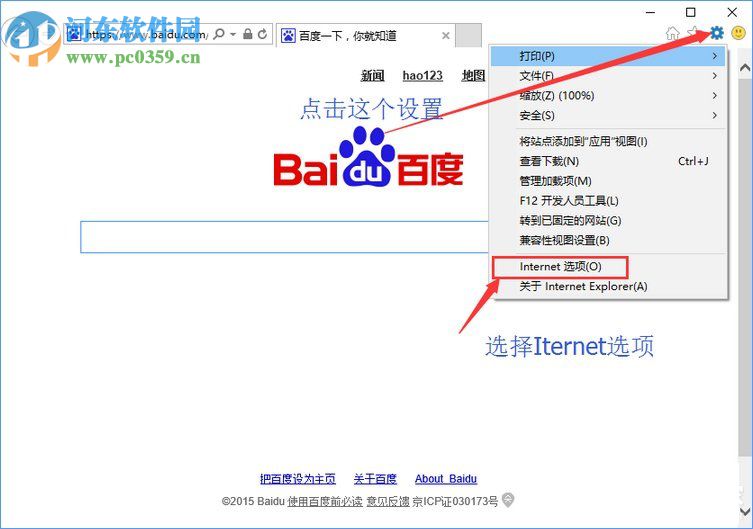Image resolution: width=753 pixels, height=529 pixels.
Task: Expand the 文件(F) submenu arrow
Action: [x=715, y=76]
